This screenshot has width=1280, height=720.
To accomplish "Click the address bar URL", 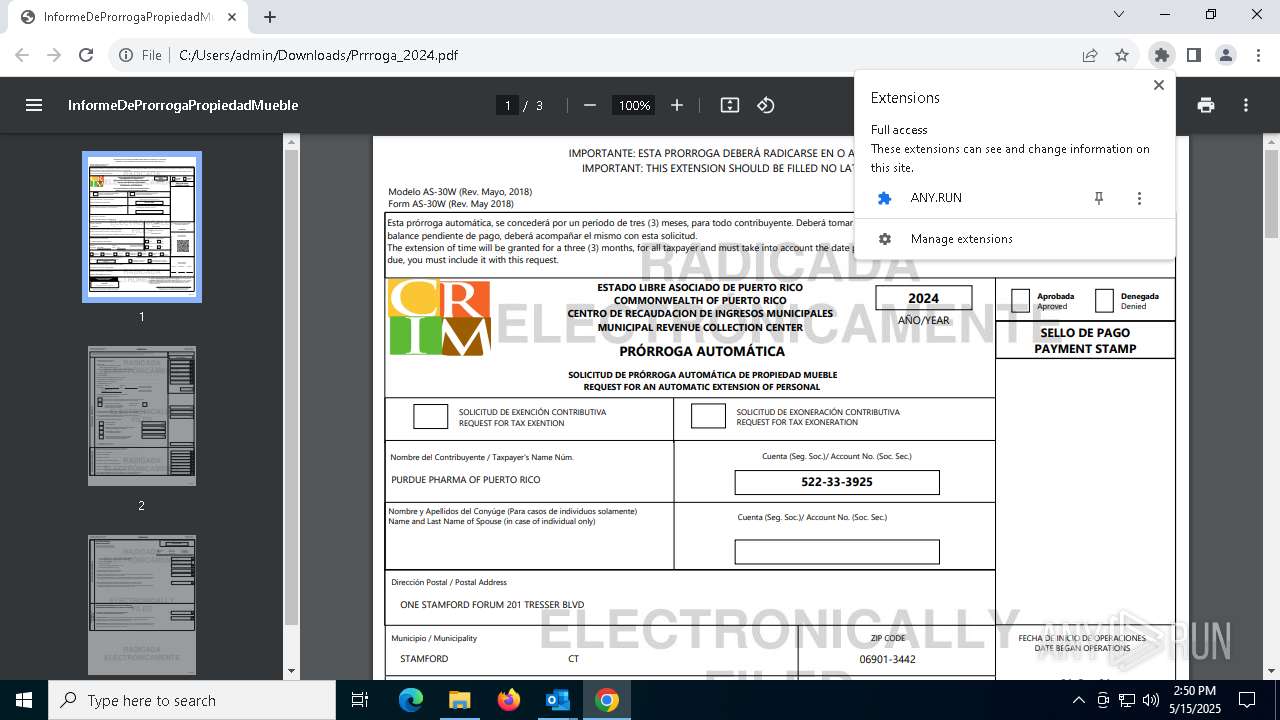I will click(318, 55).
